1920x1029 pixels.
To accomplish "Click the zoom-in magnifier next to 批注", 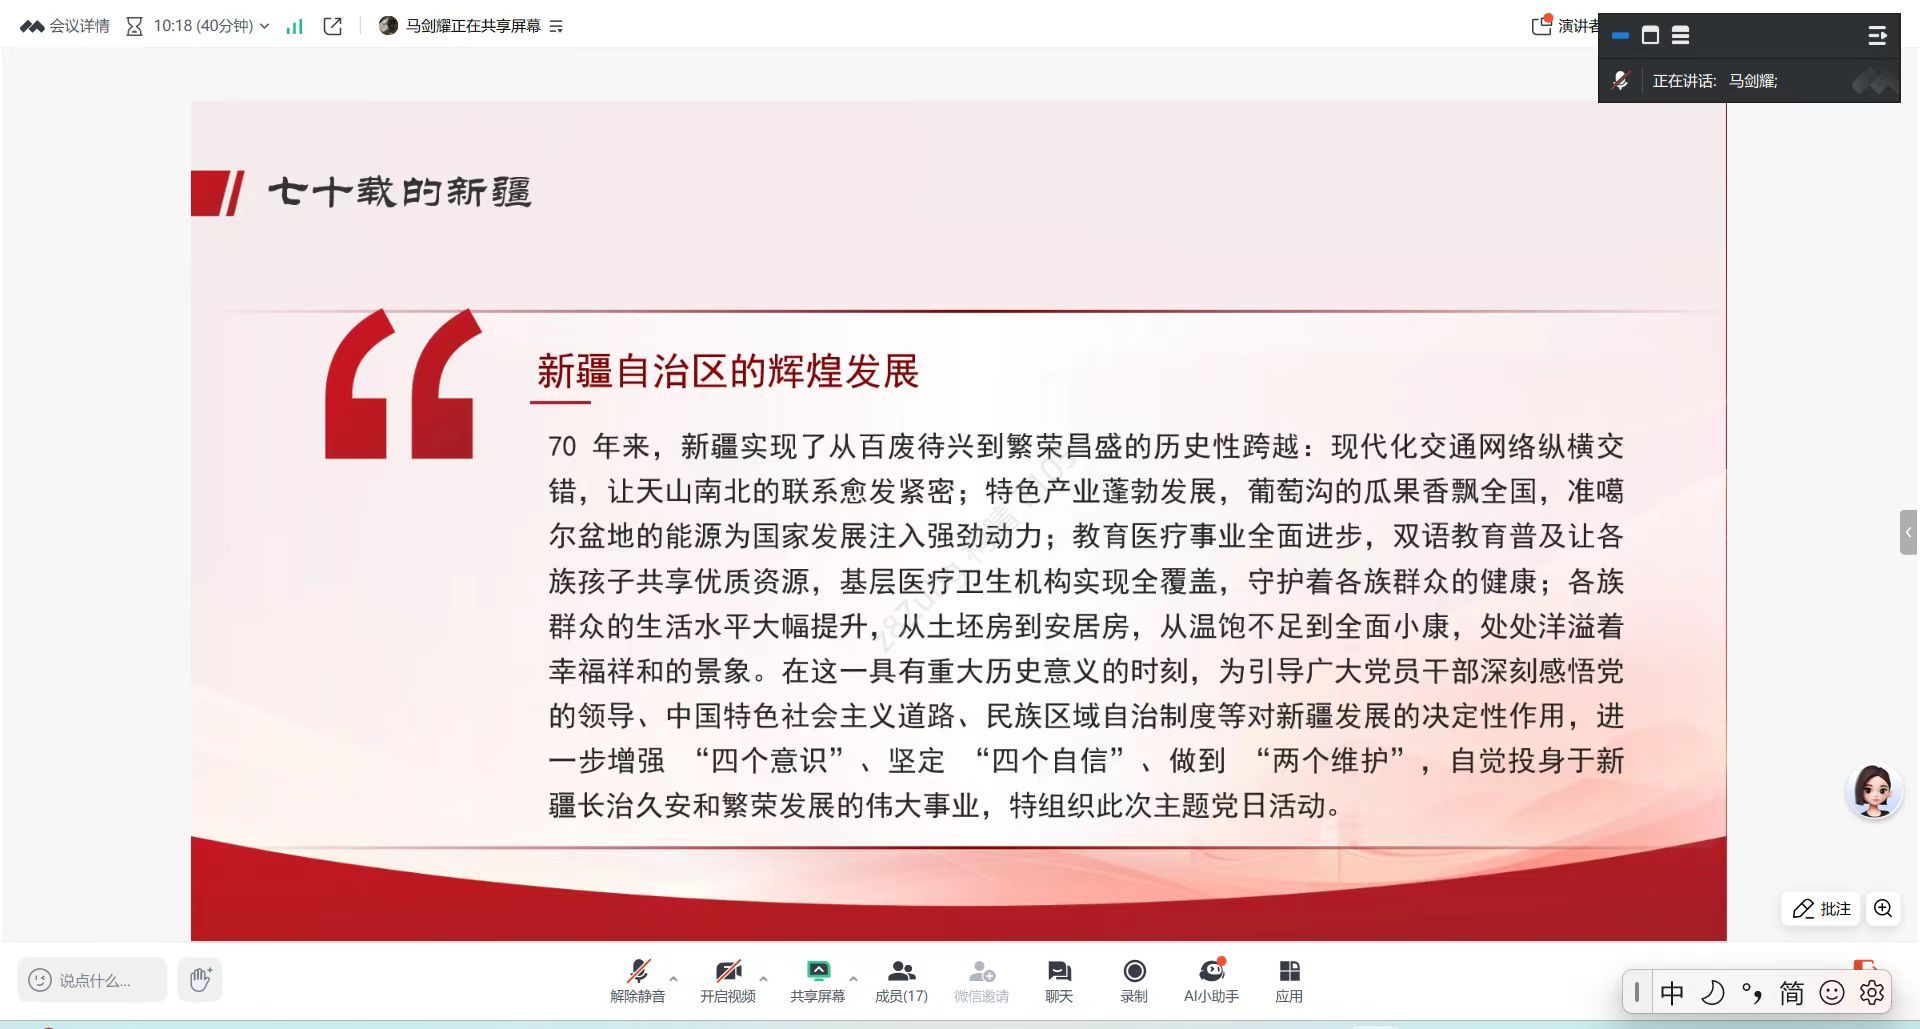I will (1883, 908).
